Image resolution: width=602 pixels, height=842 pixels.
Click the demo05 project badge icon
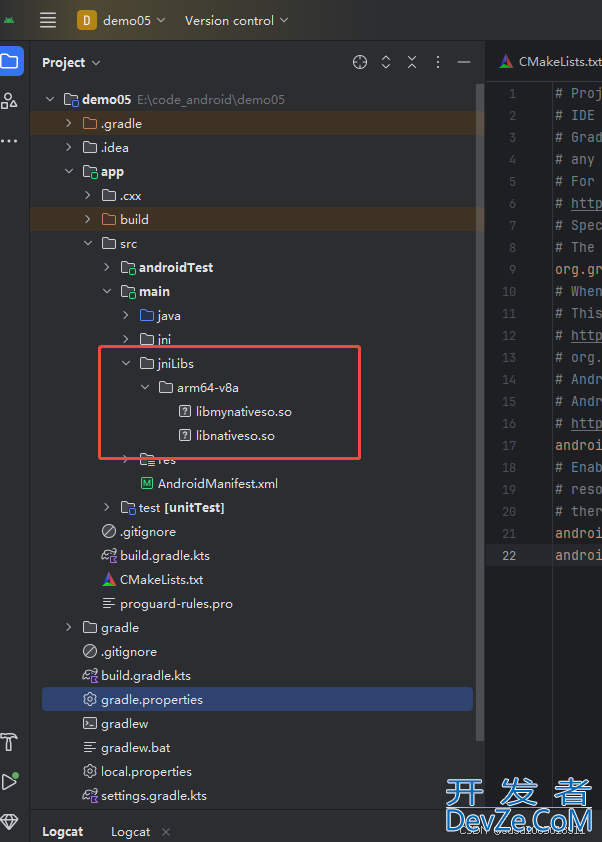pyautogui.click(x=86, y=20)
